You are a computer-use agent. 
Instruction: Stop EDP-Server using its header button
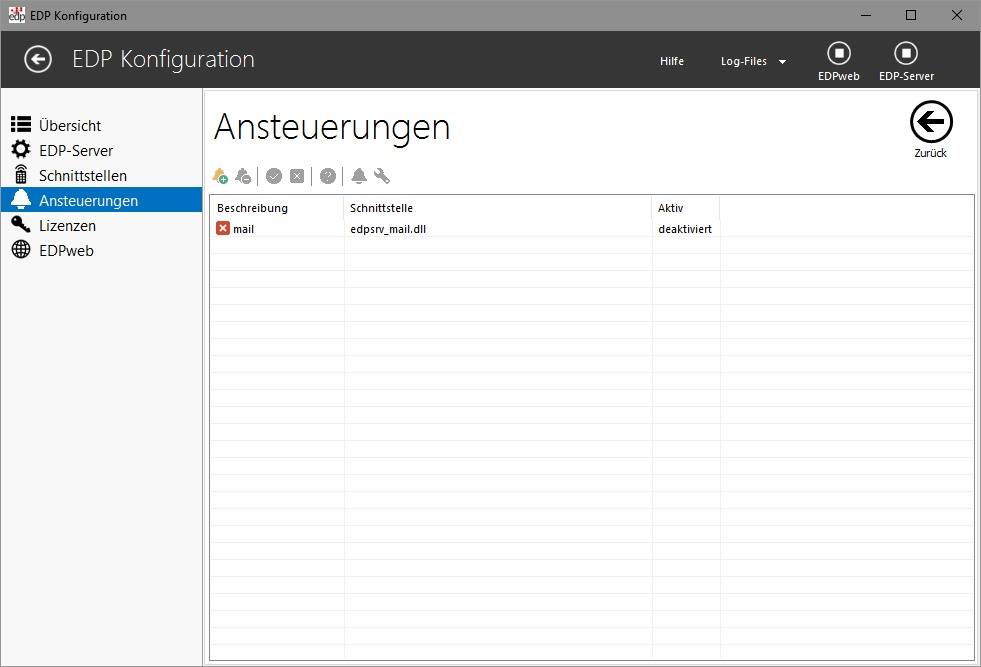pyautogui.click(x=906, y=61)
